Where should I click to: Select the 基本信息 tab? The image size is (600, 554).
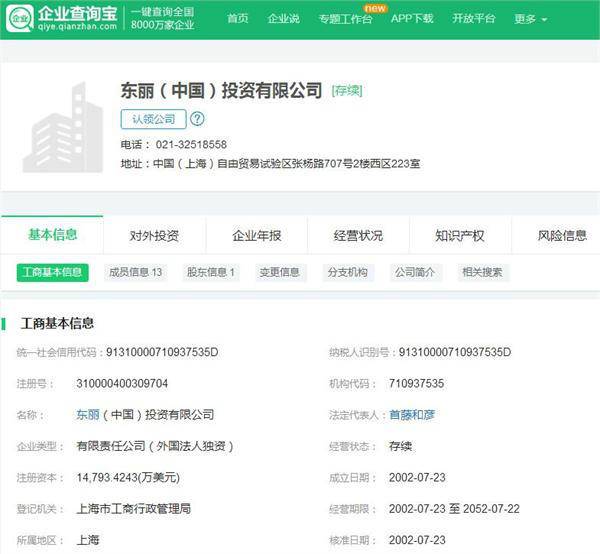click(52, 235)
